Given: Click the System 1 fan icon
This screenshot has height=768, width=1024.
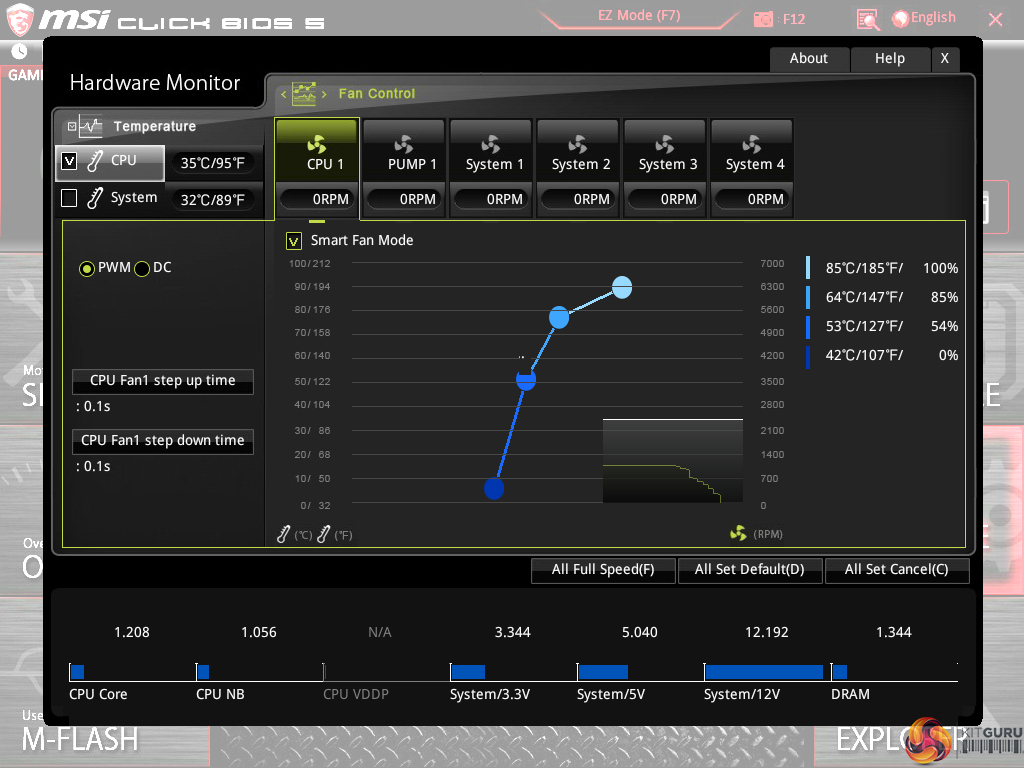Looking at the screenshot, I should [491, 144].
